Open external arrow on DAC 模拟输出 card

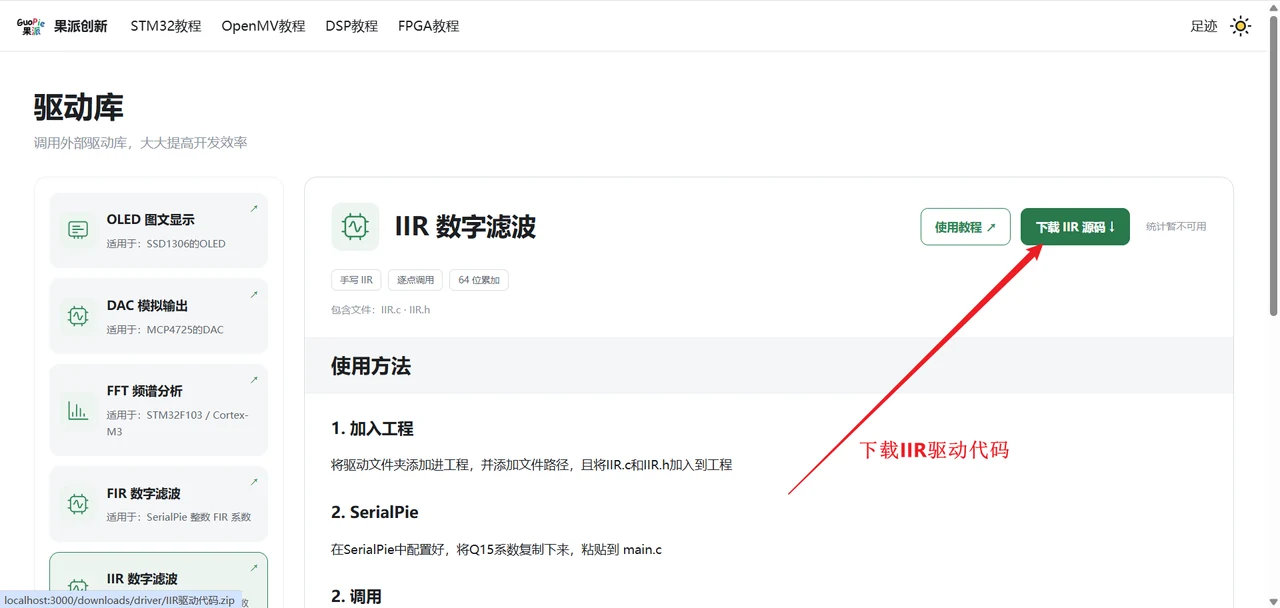(x=254, y=295)
